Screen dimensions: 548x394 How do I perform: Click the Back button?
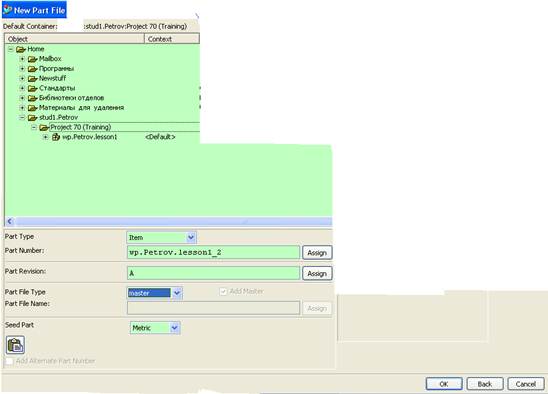485,384
